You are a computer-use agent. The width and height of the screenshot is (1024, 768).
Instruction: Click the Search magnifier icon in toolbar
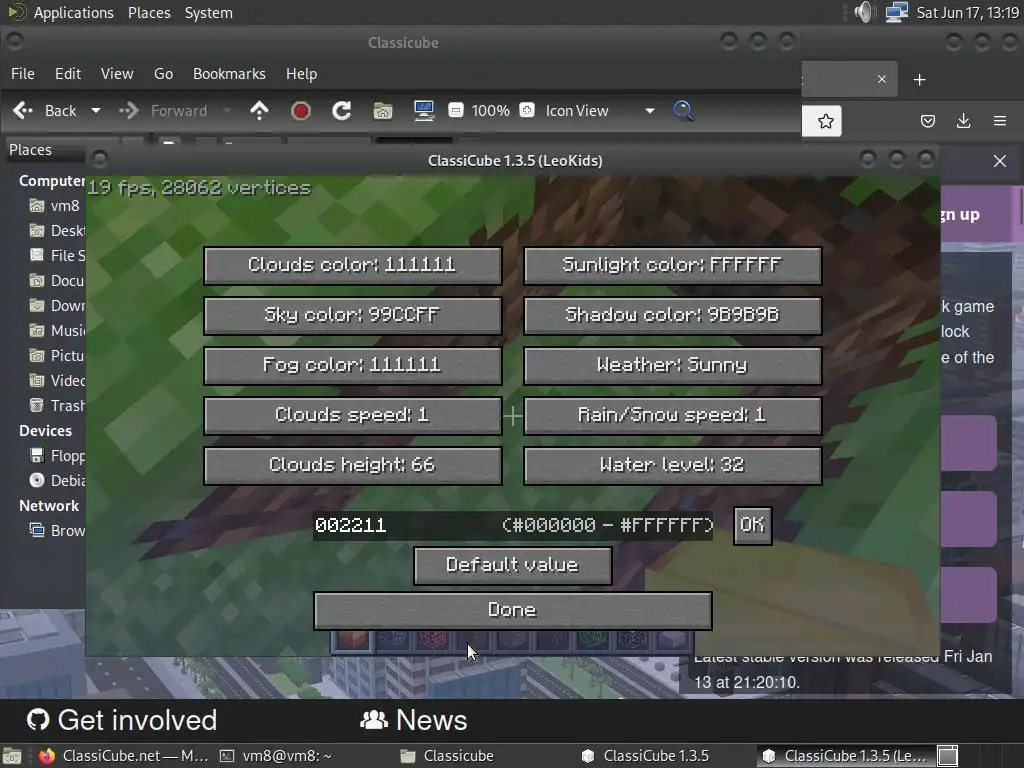pyautogui.click(x=683, y=110)
